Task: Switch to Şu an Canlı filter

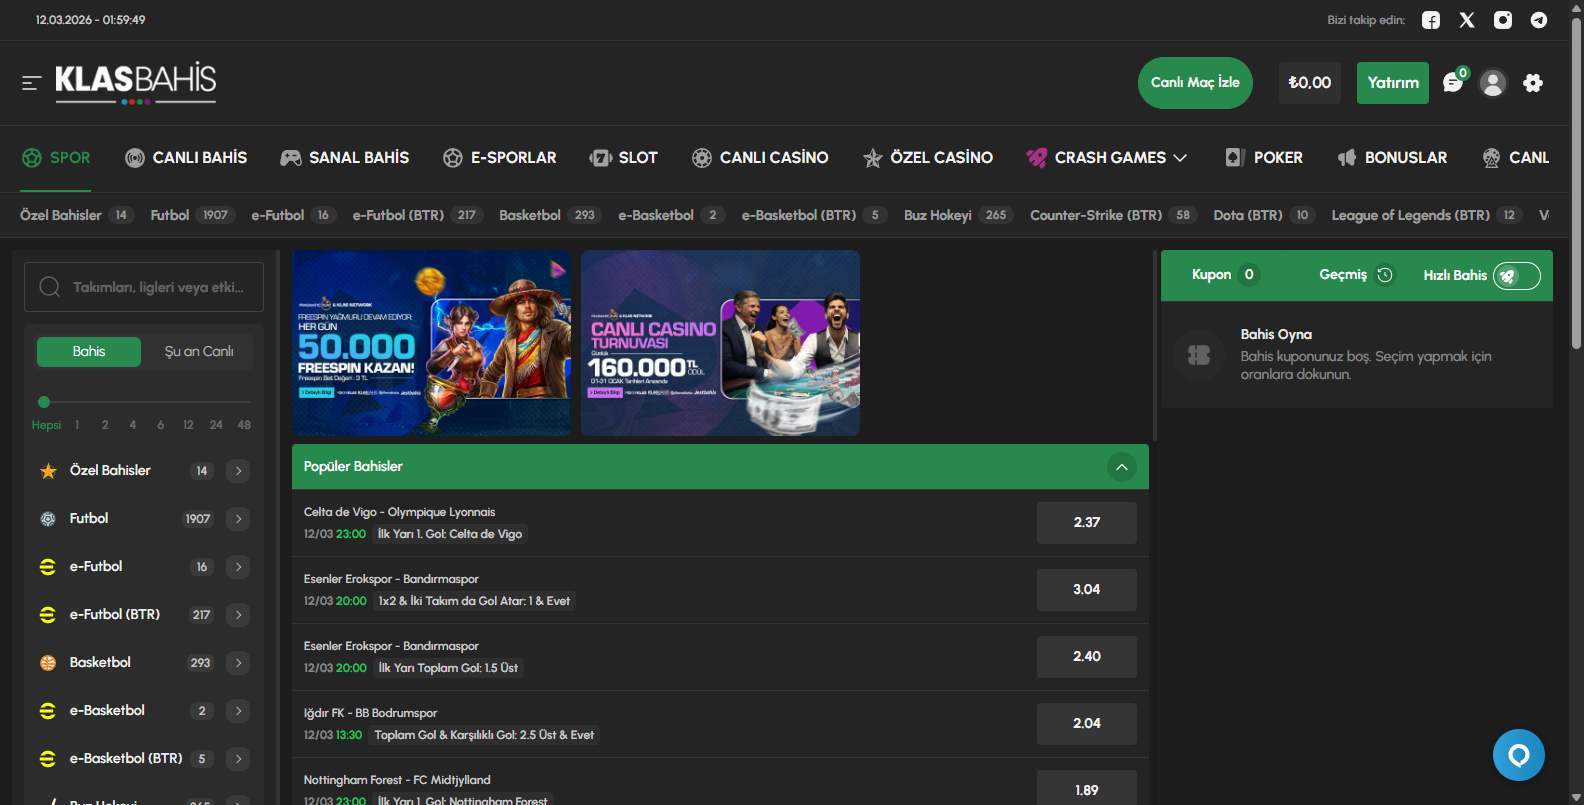Action: [x=199, y=352]
